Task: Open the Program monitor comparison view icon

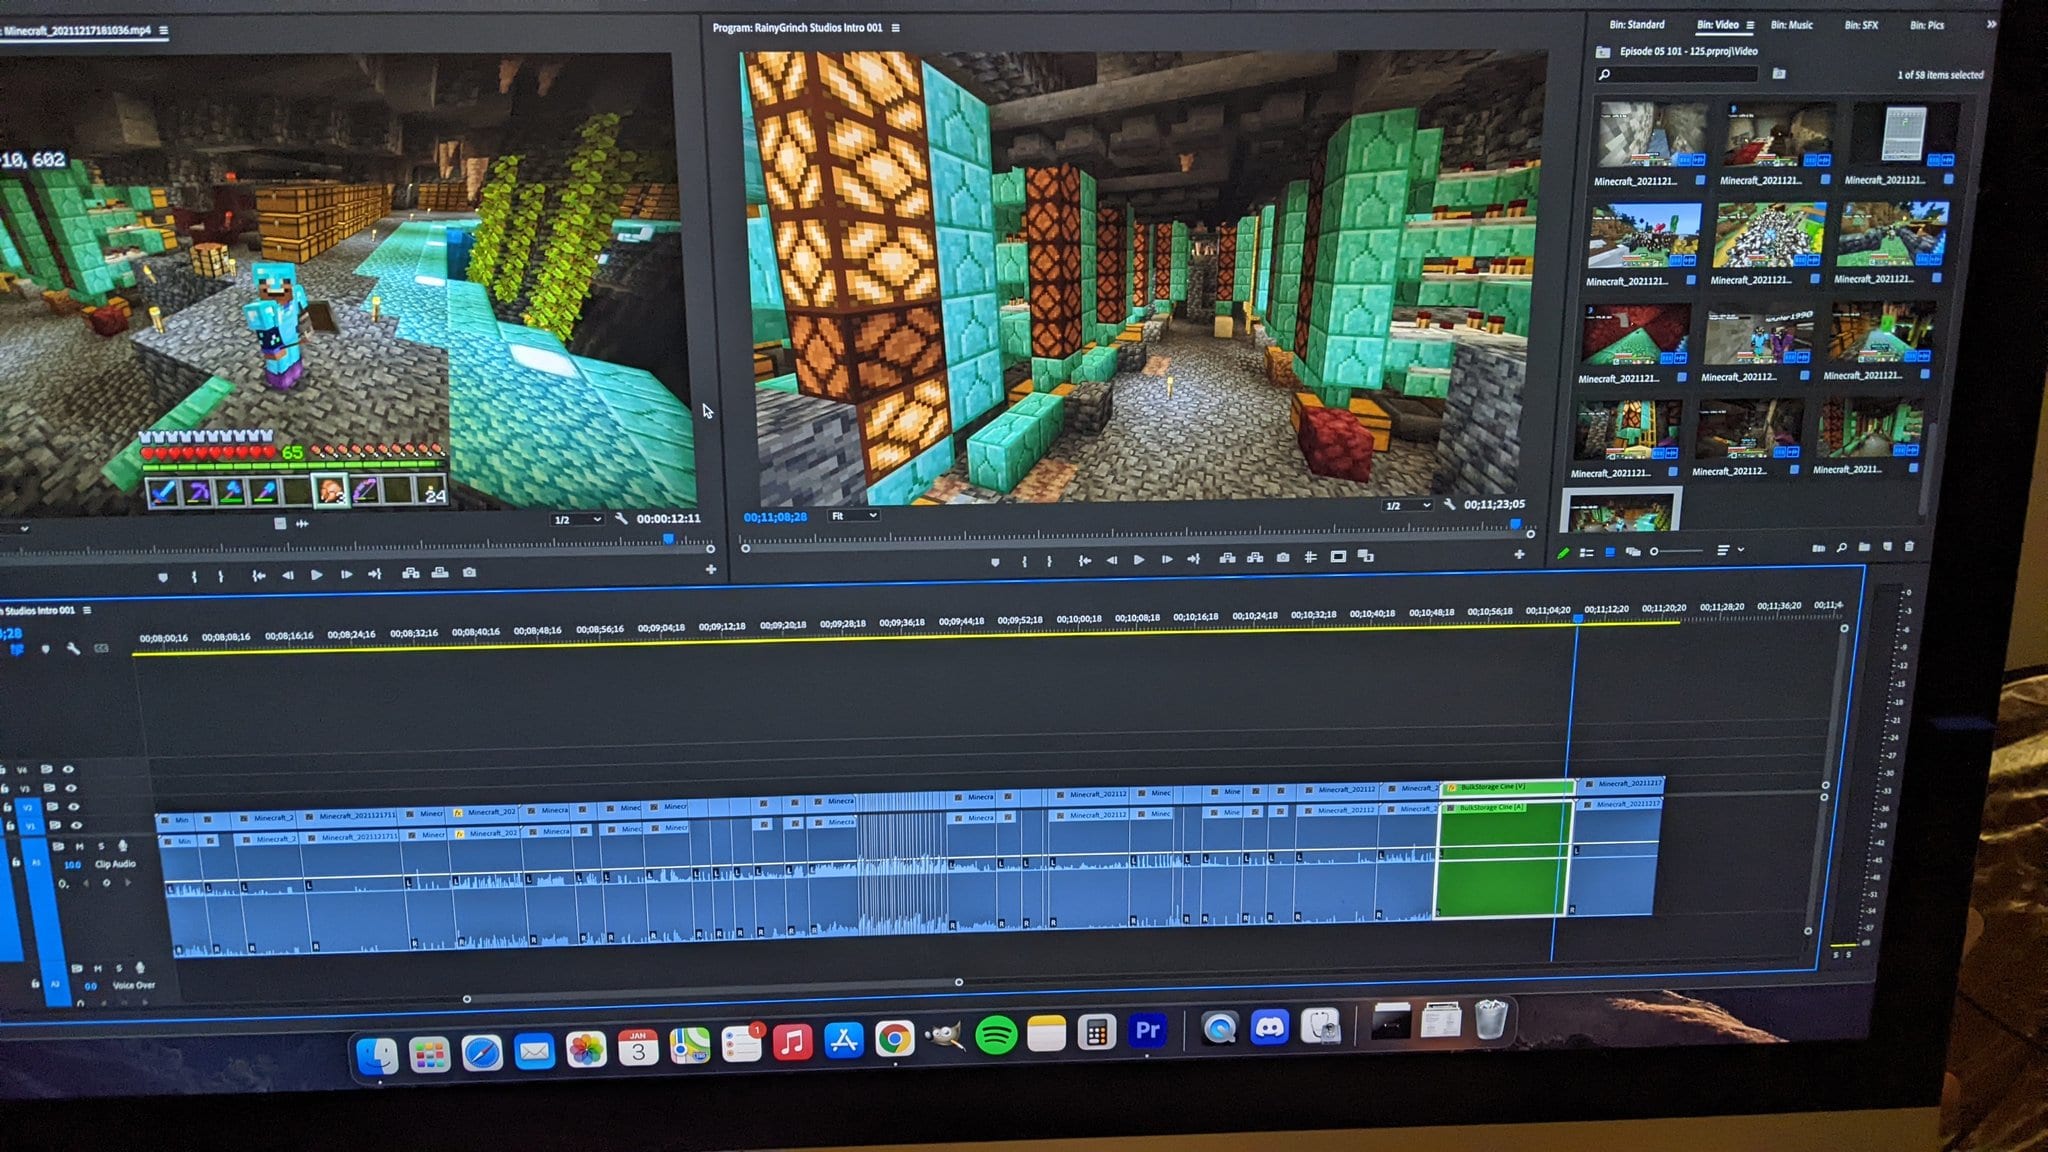Action: tap(1365, 556)
